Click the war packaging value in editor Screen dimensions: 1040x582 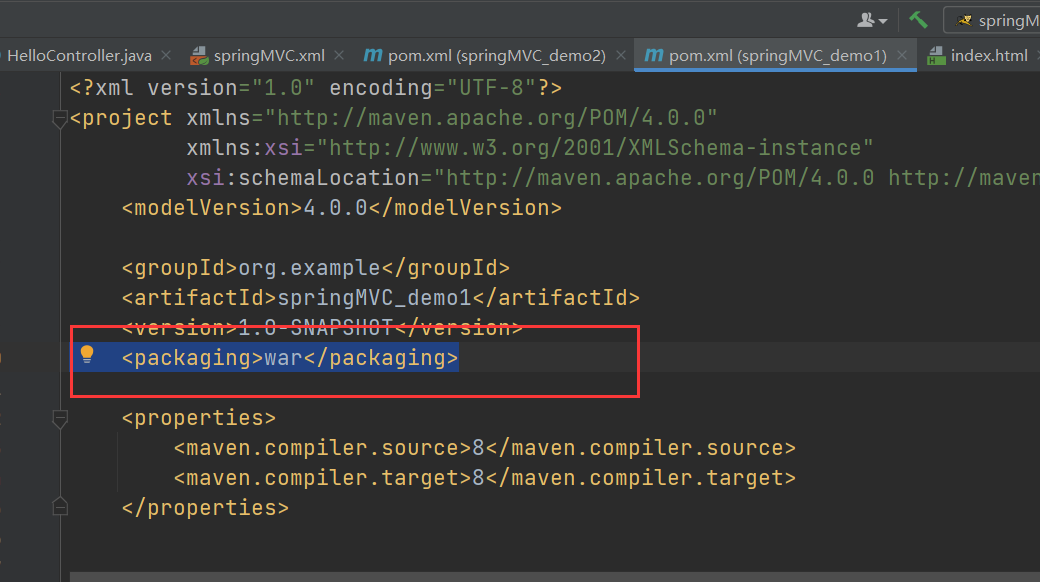click(283, 358)
